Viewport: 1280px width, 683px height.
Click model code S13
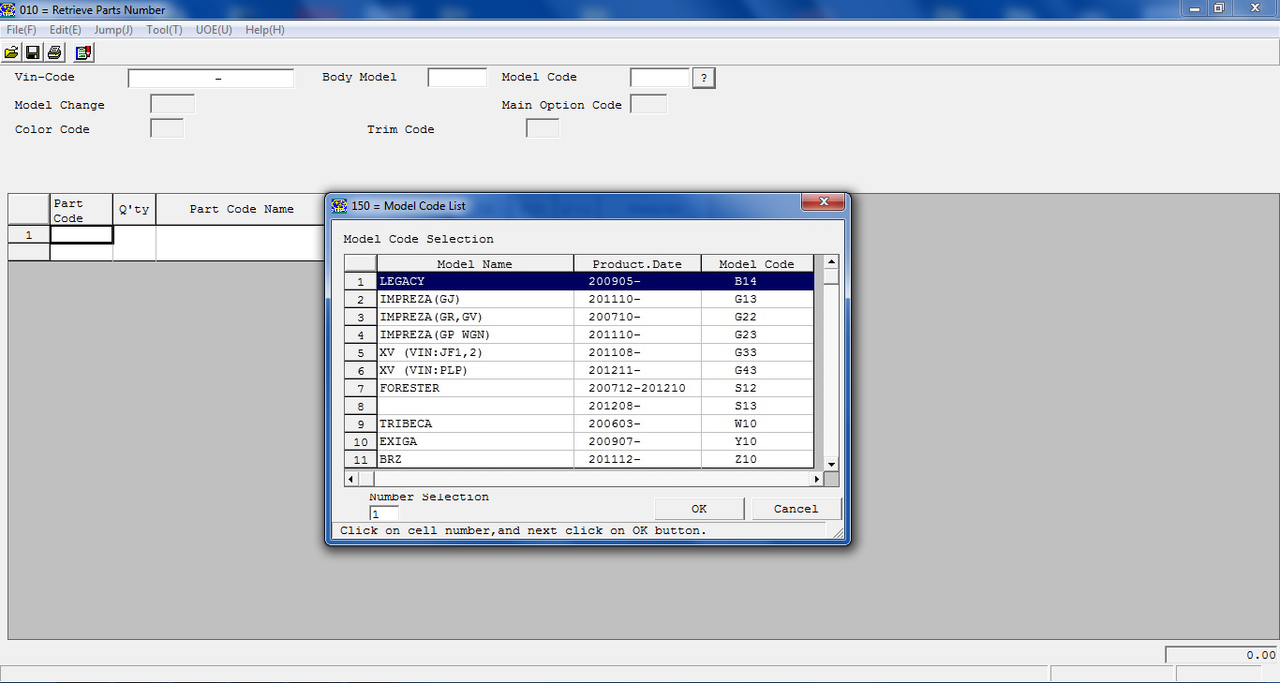pos(745,406)
